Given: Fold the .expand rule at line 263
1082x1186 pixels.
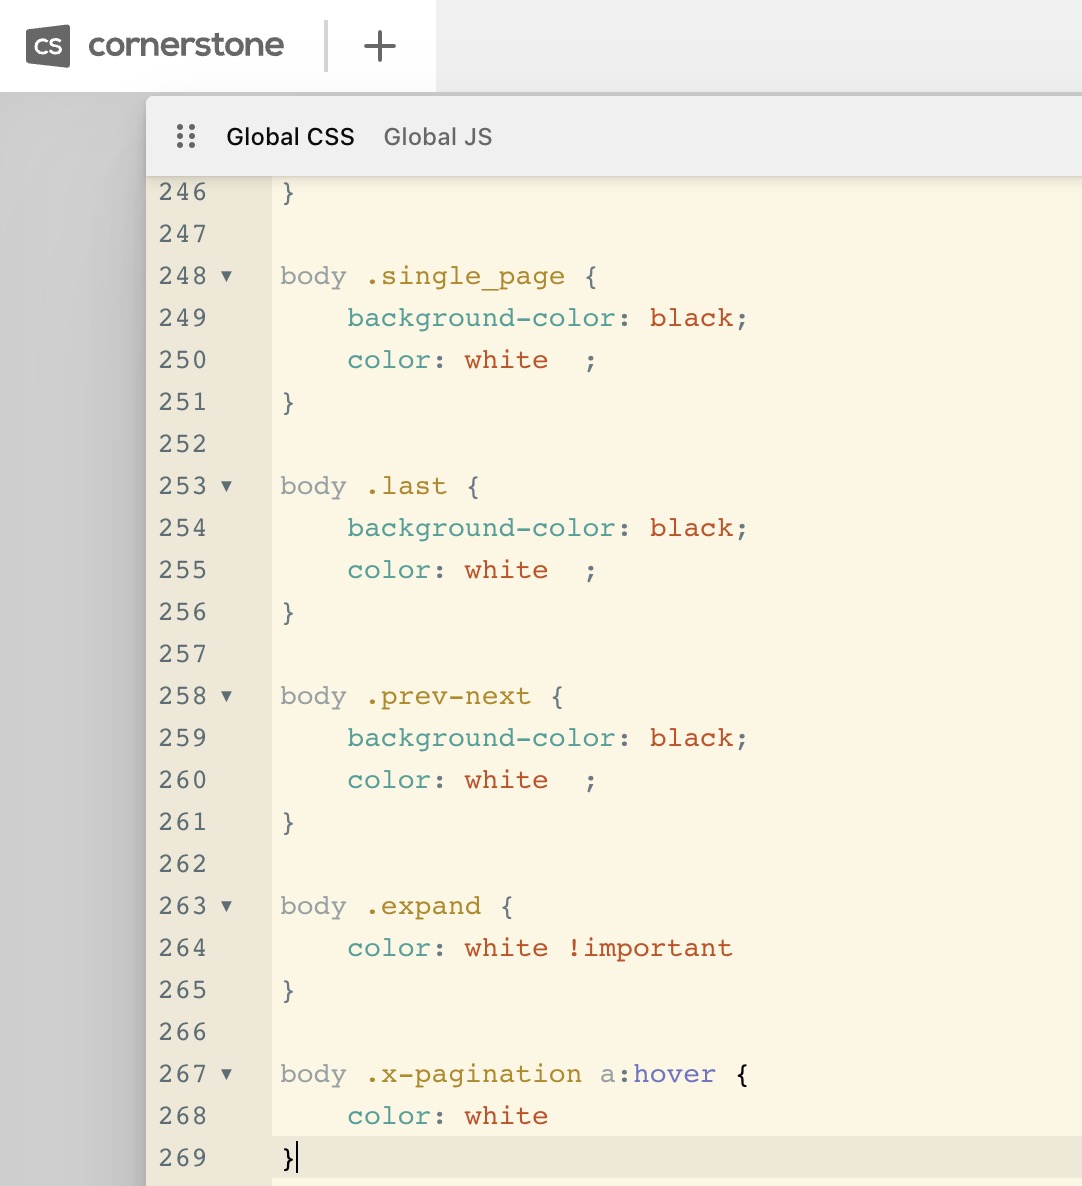Looking at the screenshot, I should pos(227,906).
